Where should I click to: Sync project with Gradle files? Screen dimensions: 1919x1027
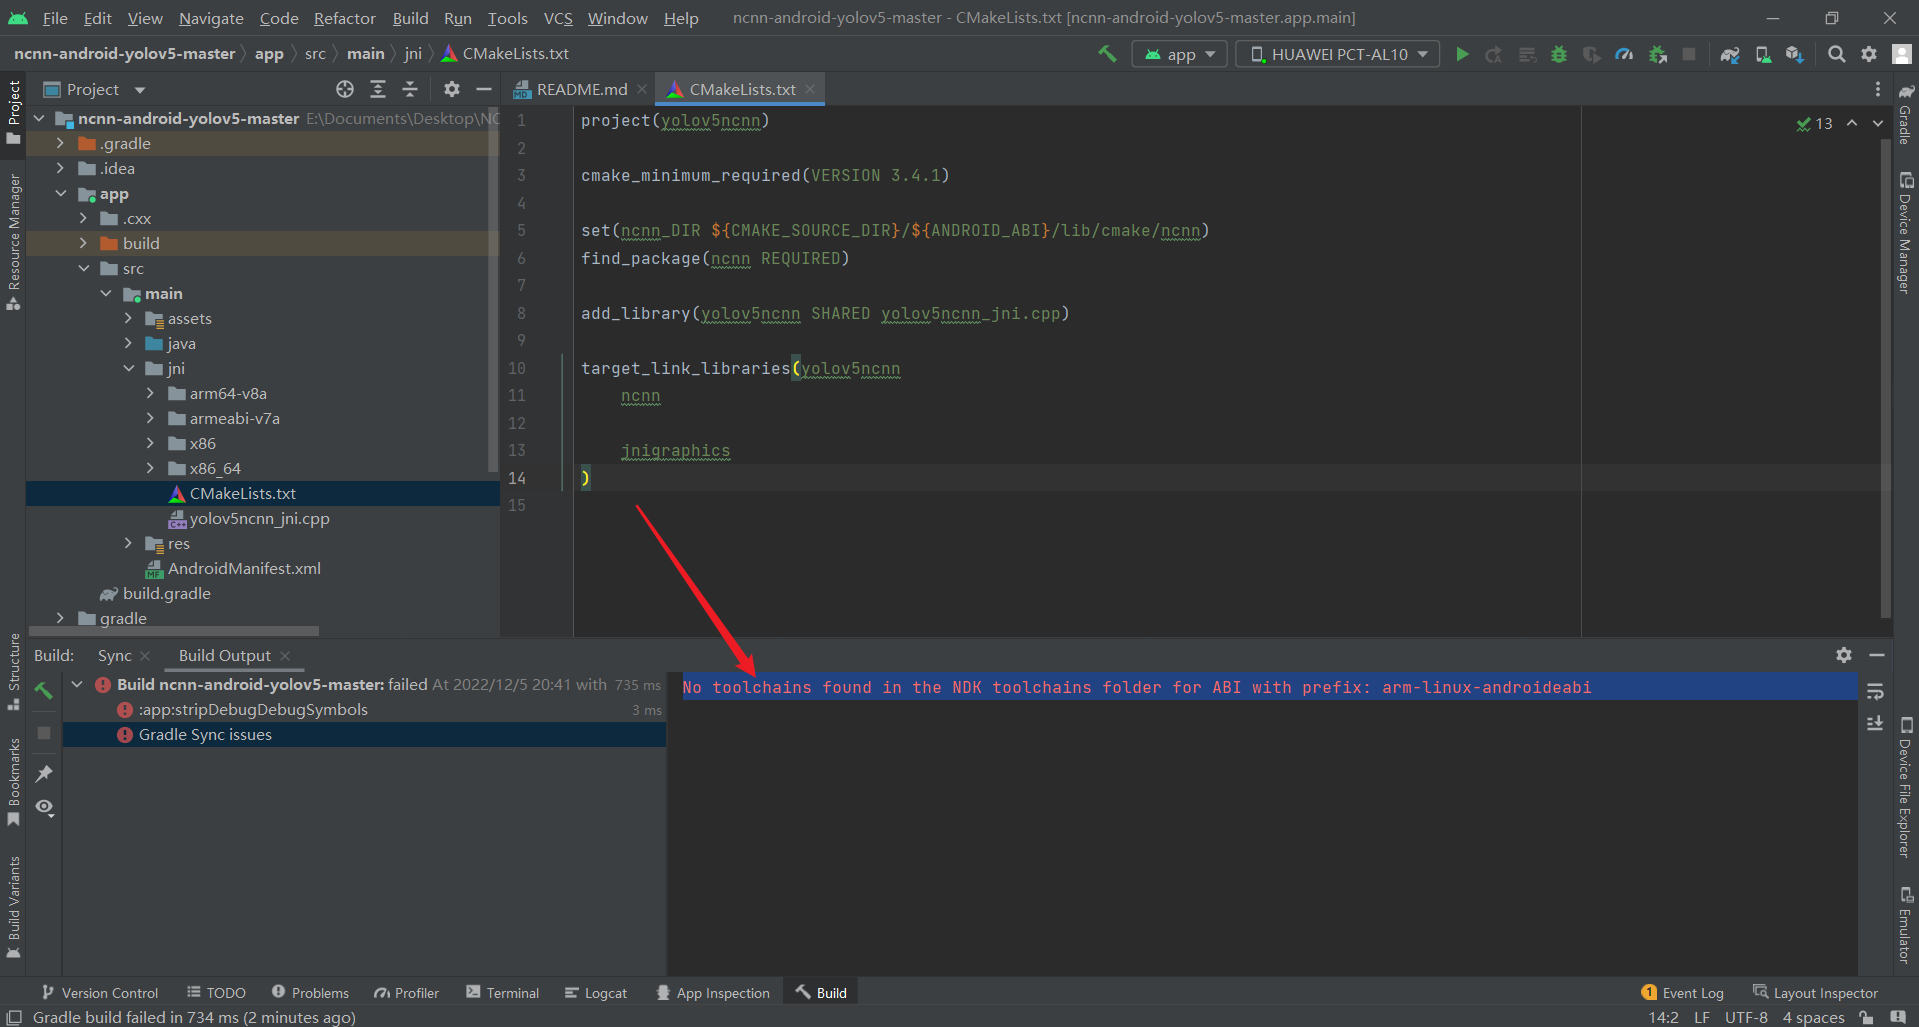(x=1730, y=54)
